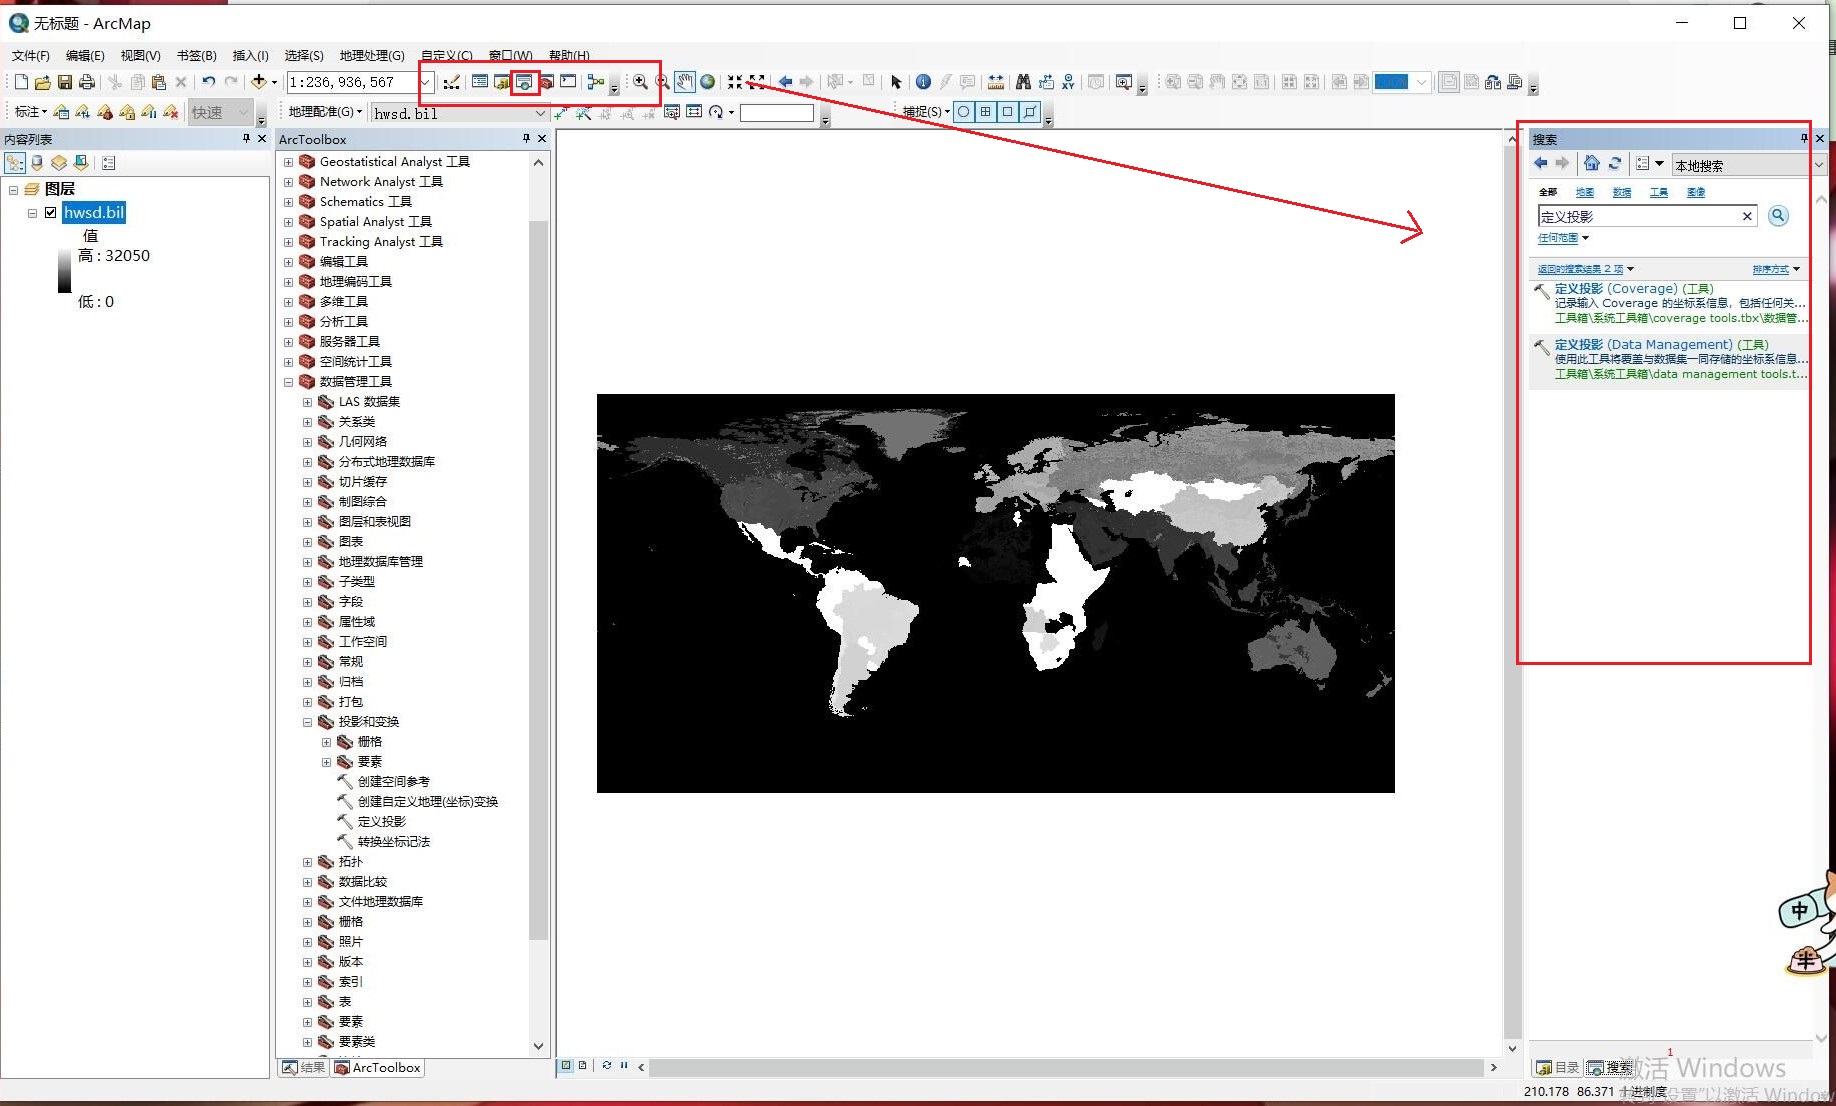Open the Find binoculars tool

[1024, 82]
